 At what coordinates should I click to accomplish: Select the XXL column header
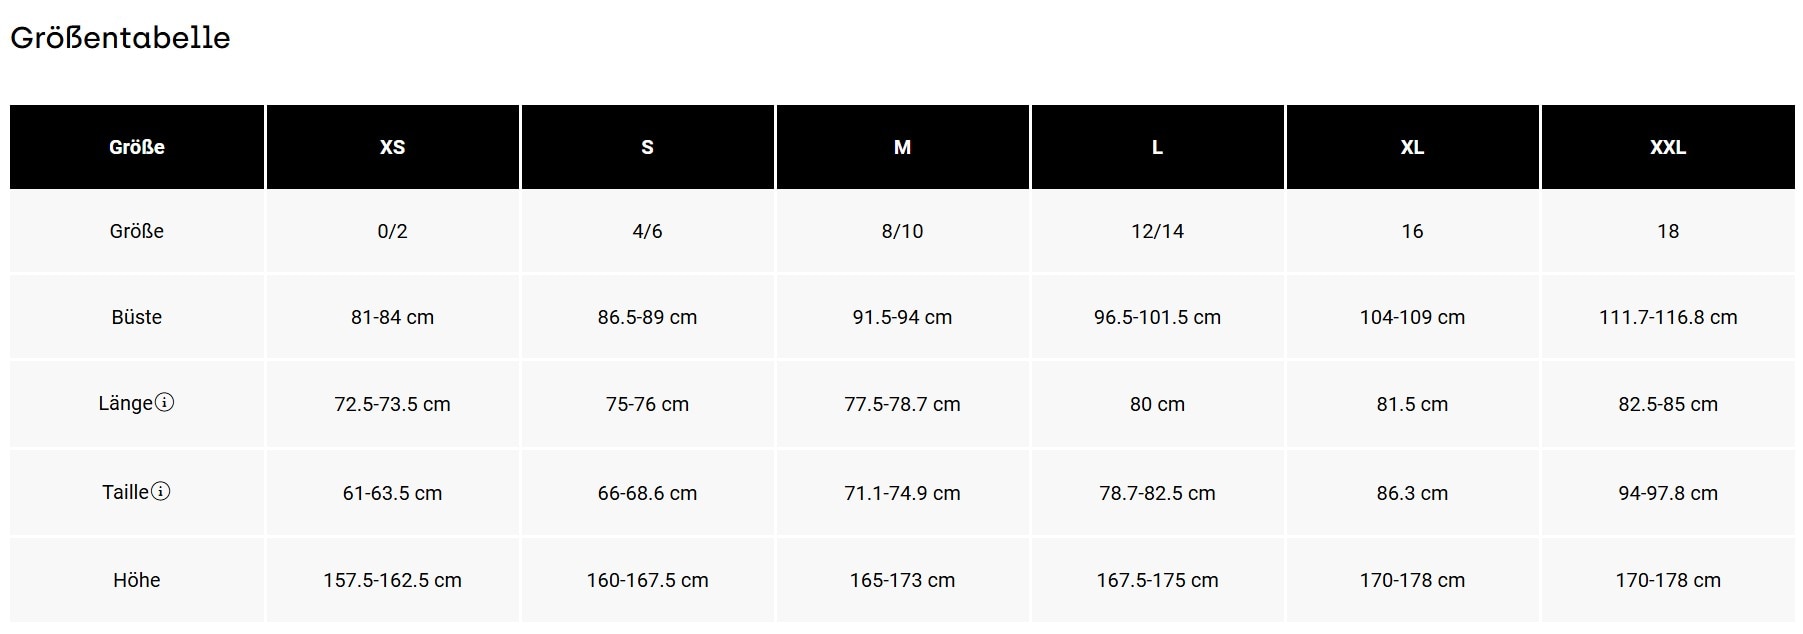[1667, 147]
